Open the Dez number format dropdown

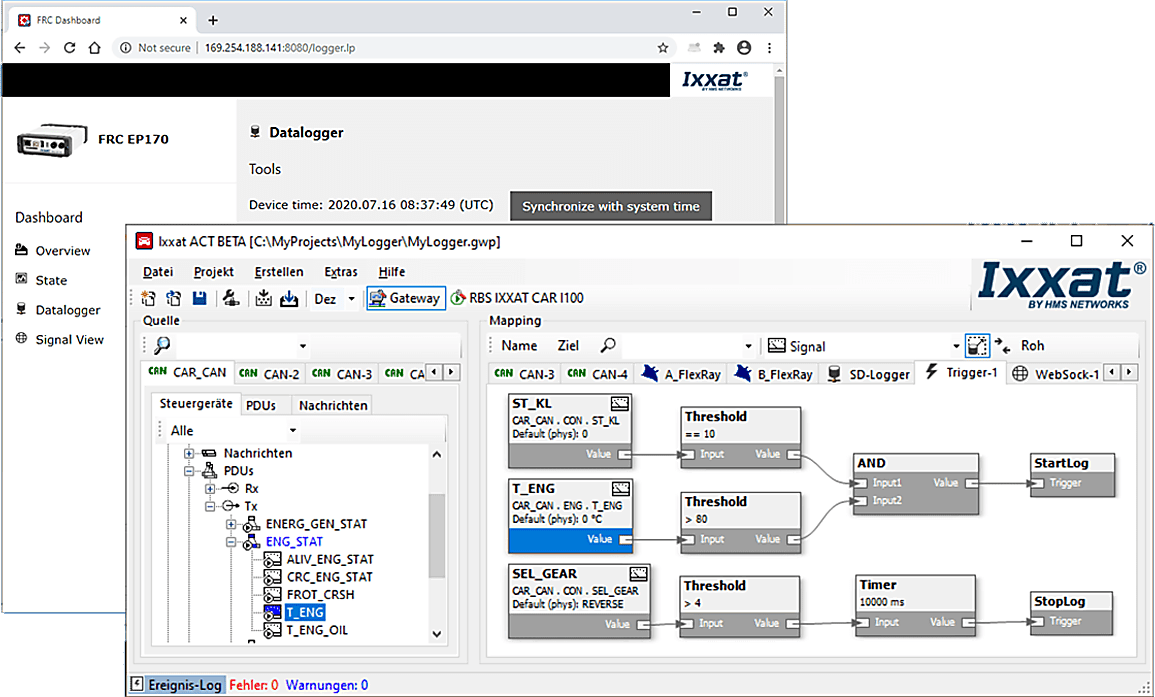[x=351, y=299]
